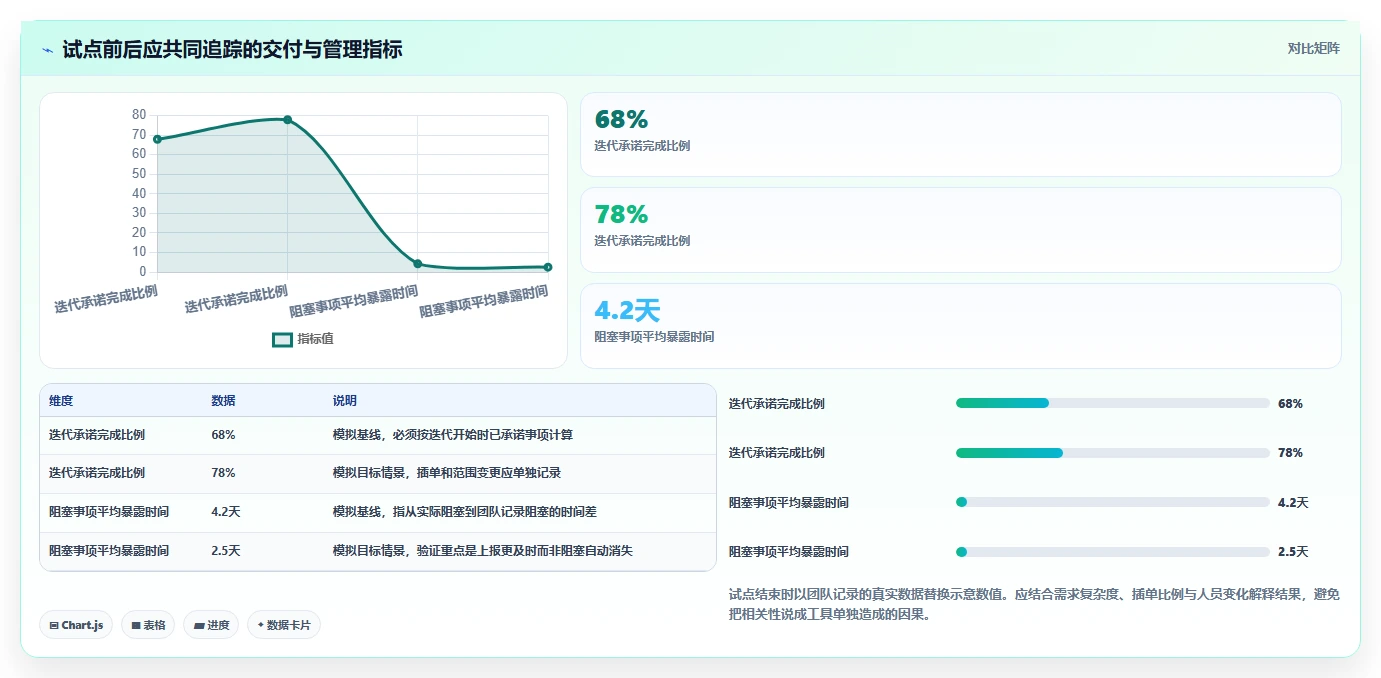1381x678 pixels.
Task: Click the 数据 column header
Action: 223,401
